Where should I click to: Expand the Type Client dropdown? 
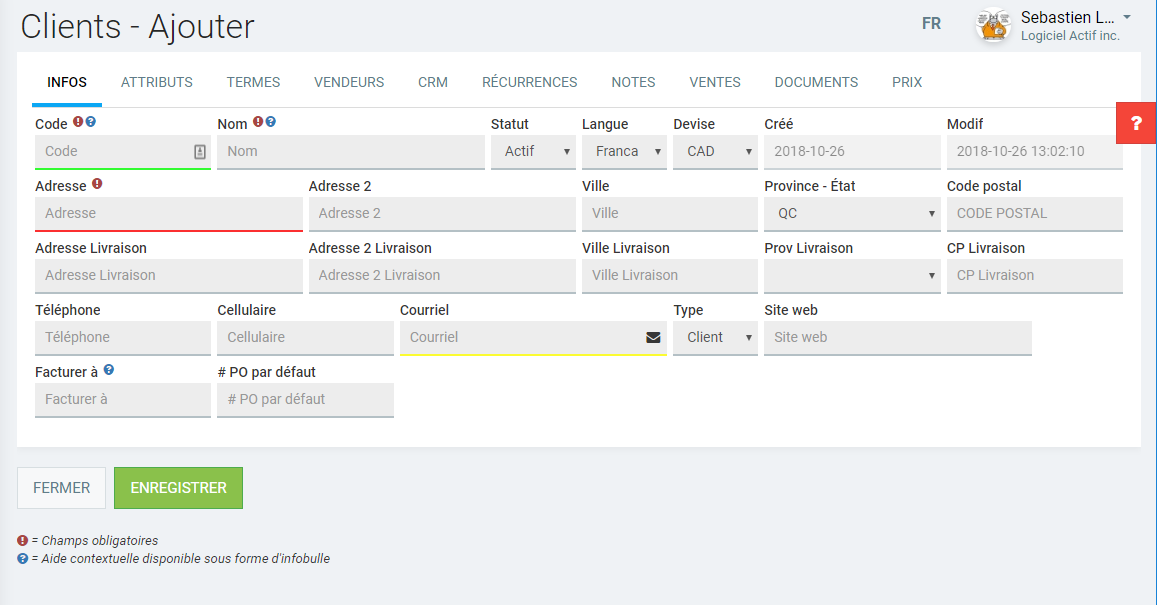(x=715, y=338)
